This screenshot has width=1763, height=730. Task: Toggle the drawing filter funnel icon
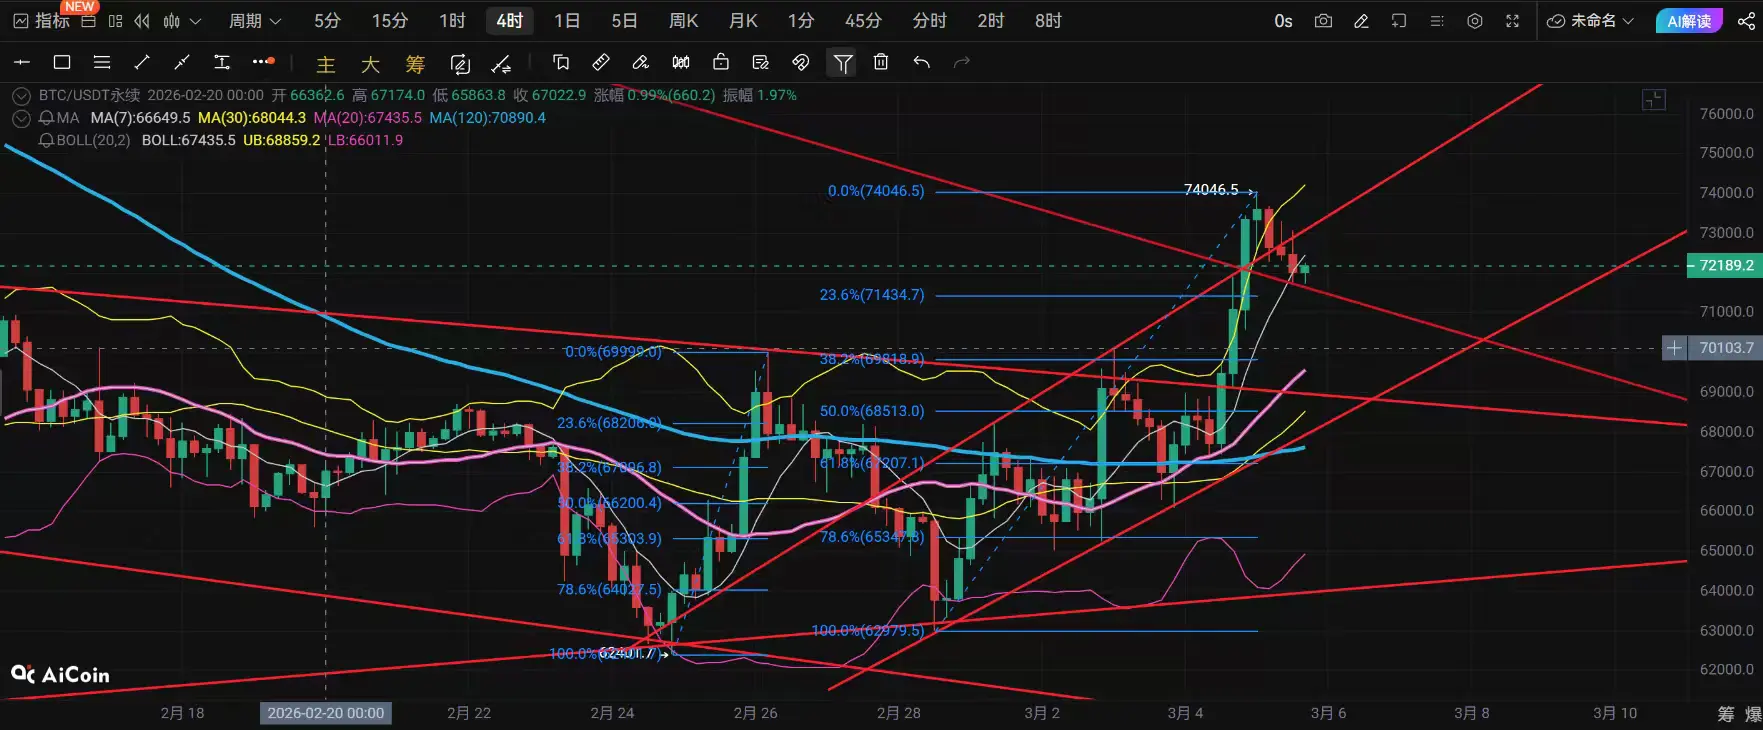pyautogui.click(x=843, y=64)
